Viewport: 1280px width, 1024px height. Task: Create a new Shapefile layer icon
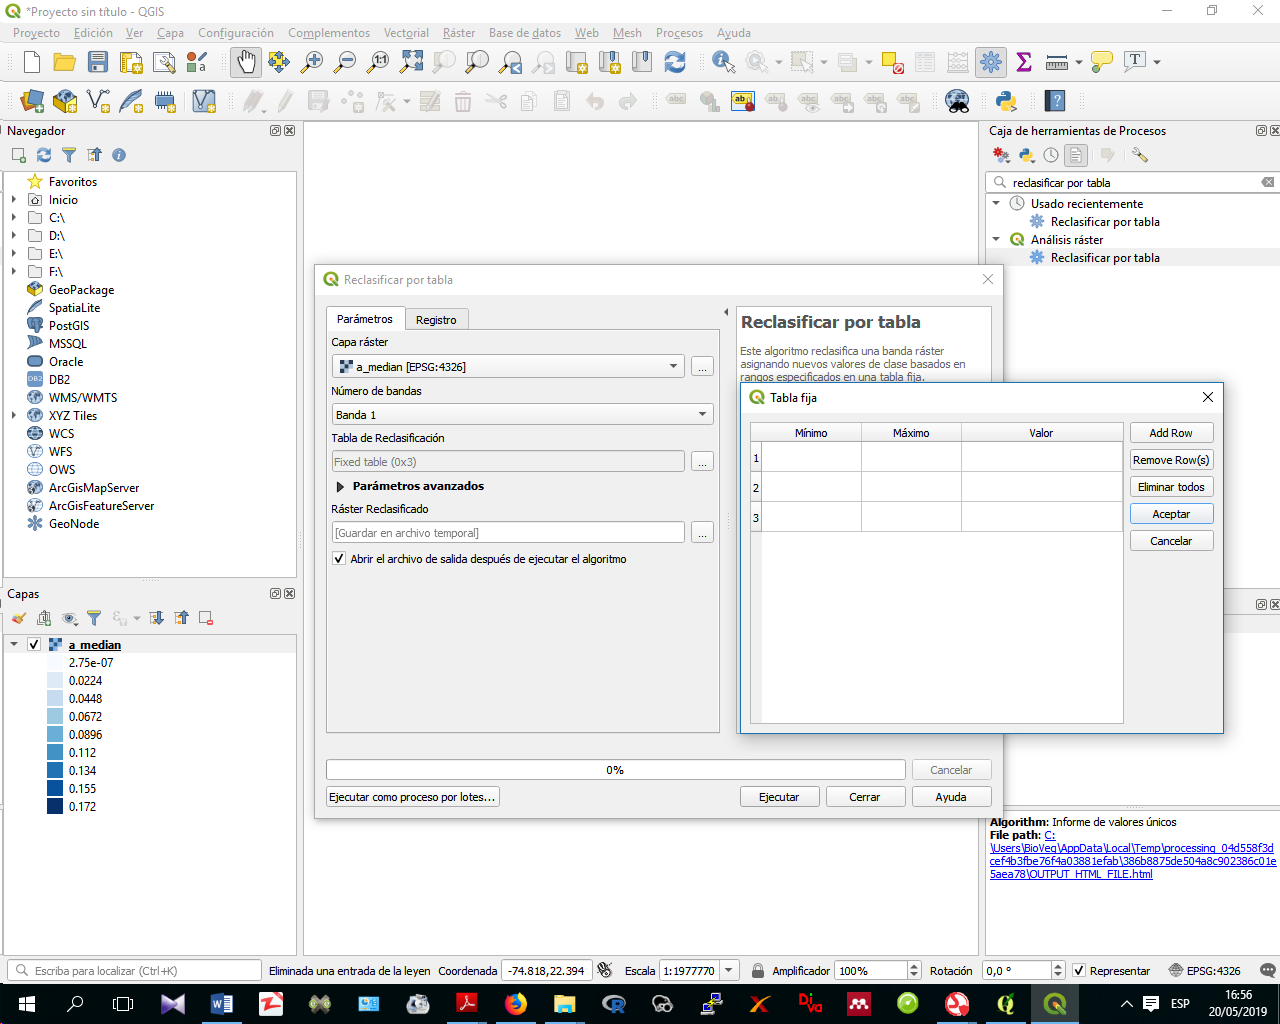98,101
